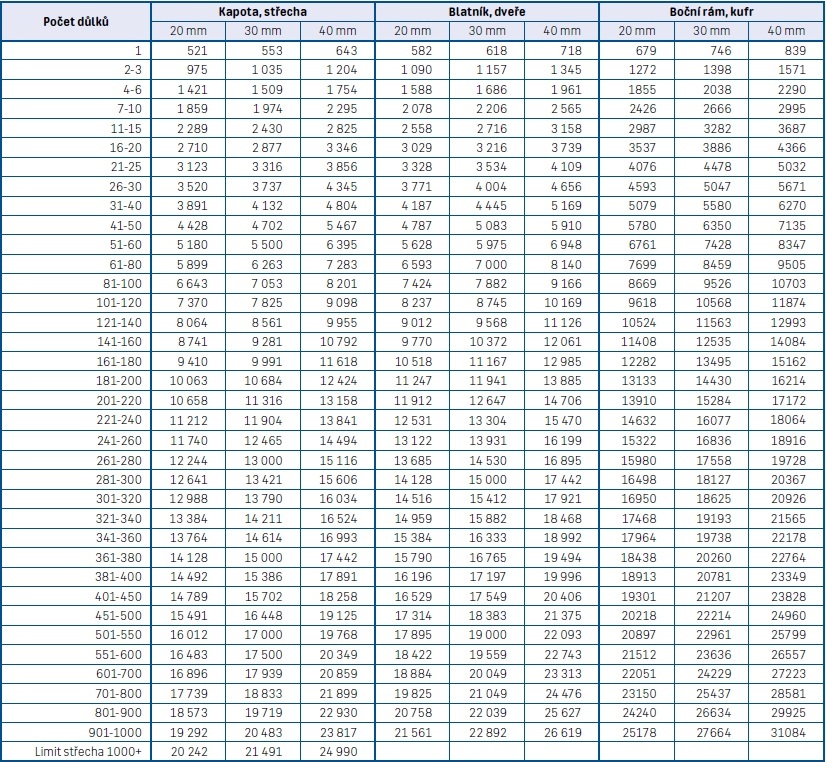
Task: Select the "Blatník, dveře" column group header
Action: (487, 12)
